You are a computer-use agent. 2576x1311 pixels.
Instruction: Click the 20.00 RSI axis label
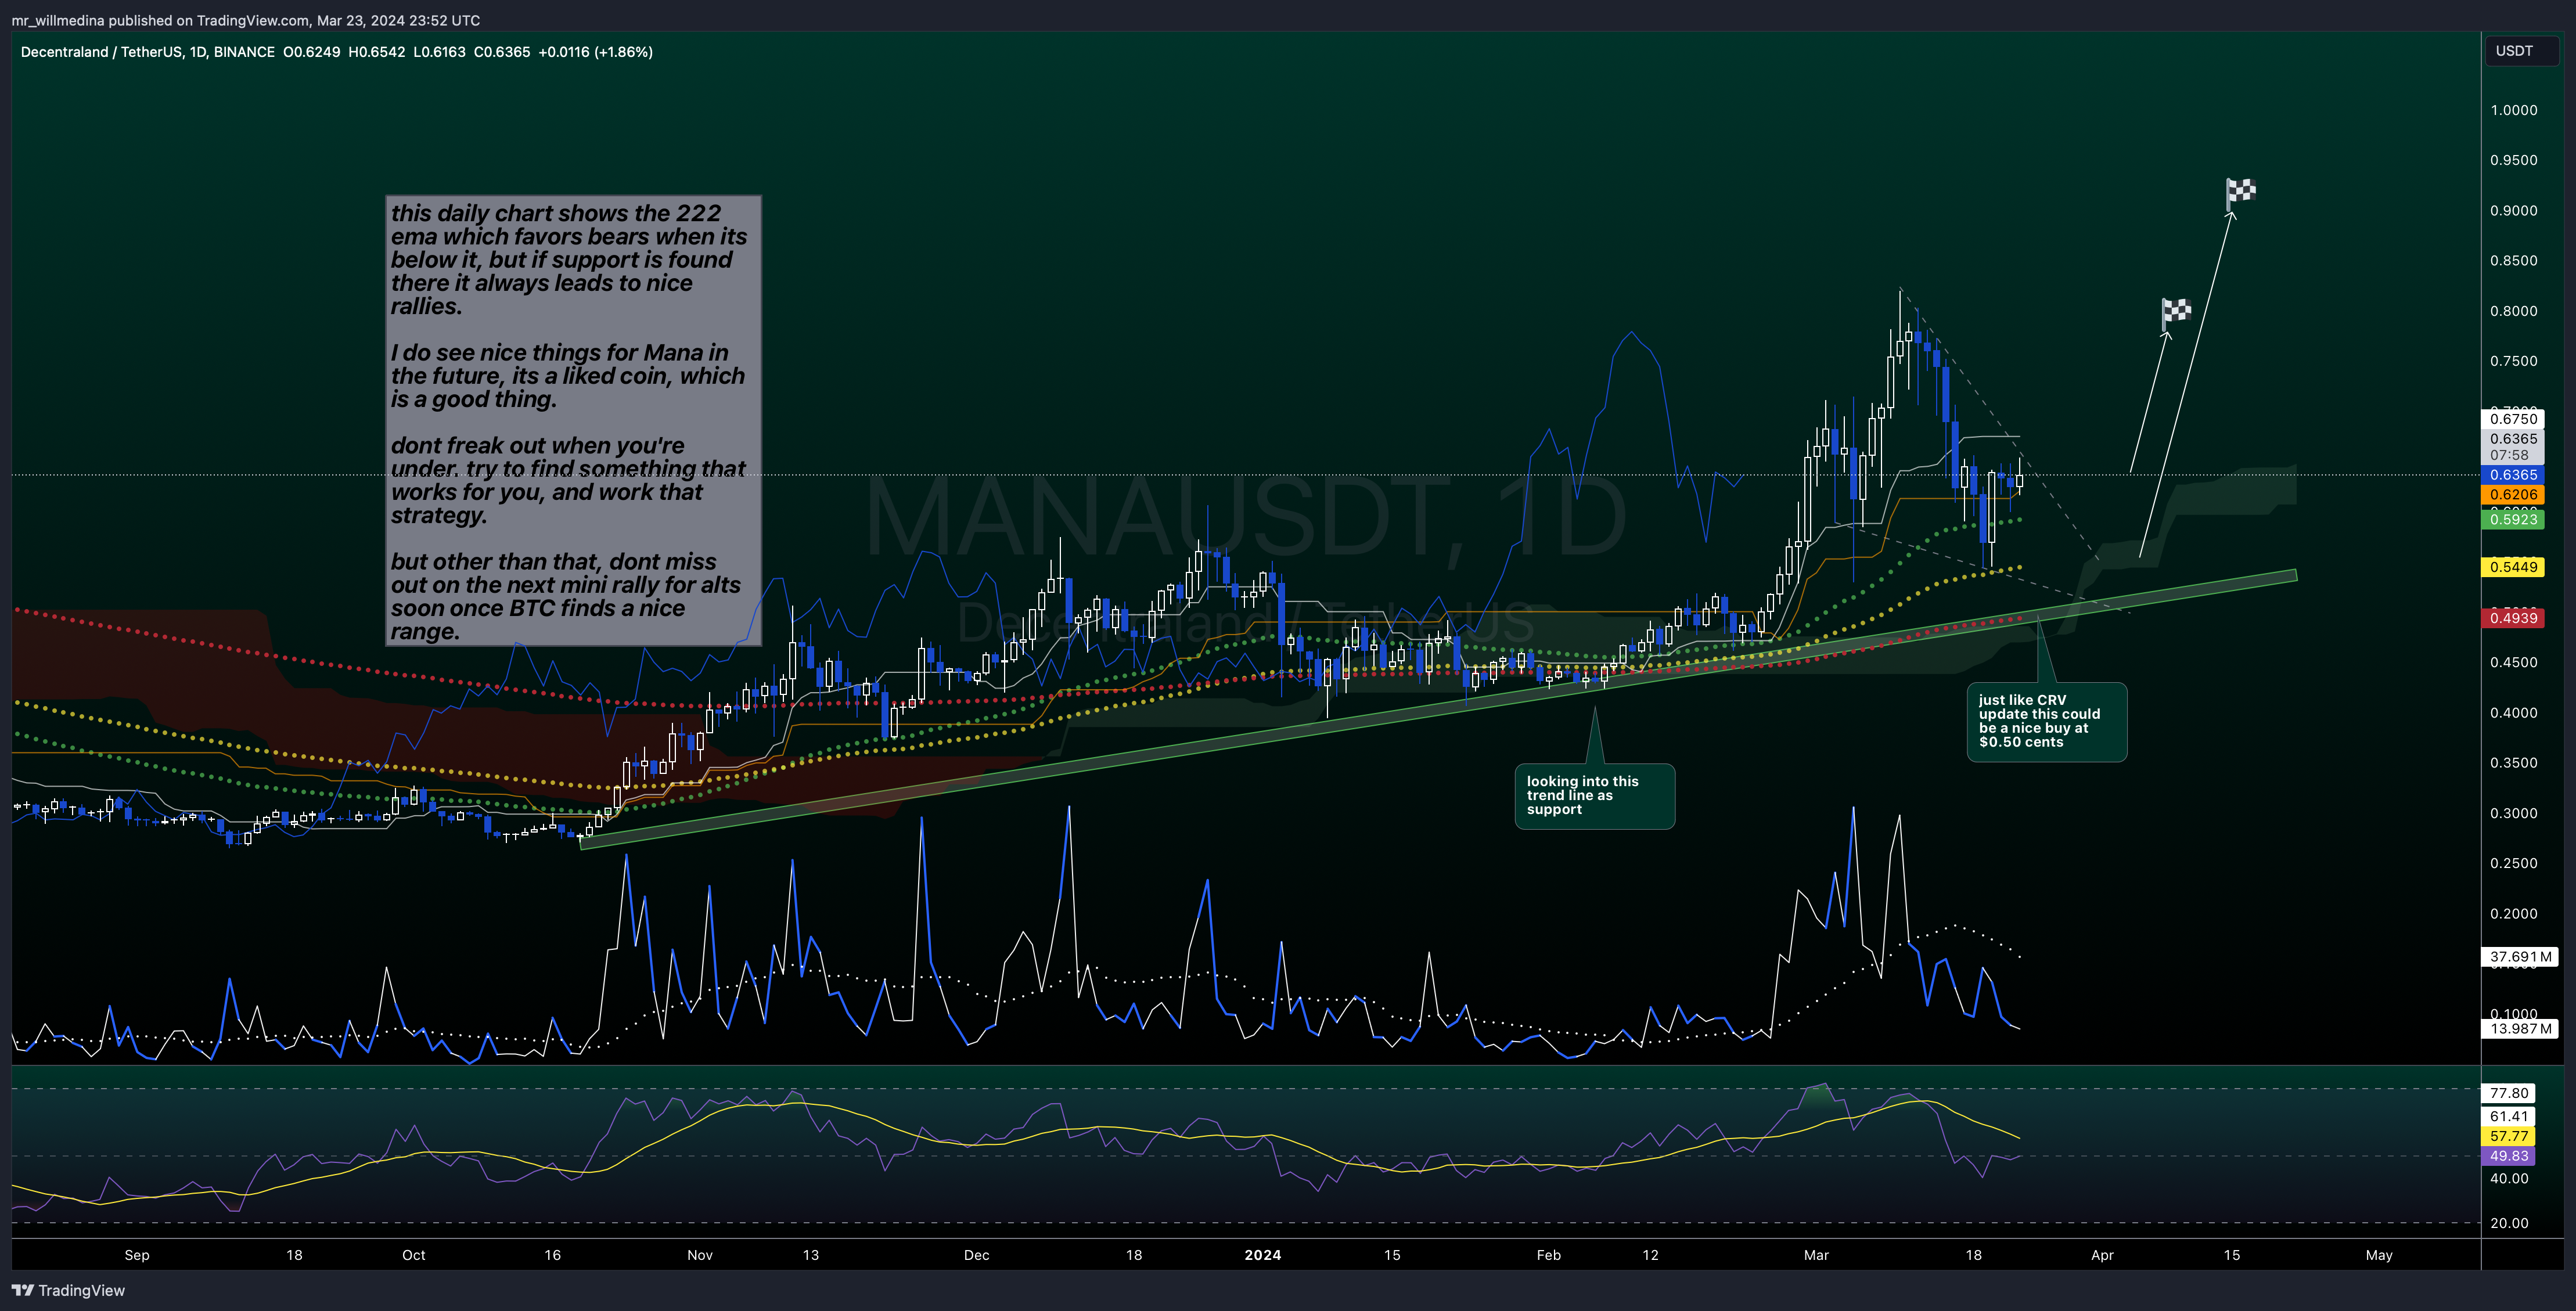(2509, 1224)
